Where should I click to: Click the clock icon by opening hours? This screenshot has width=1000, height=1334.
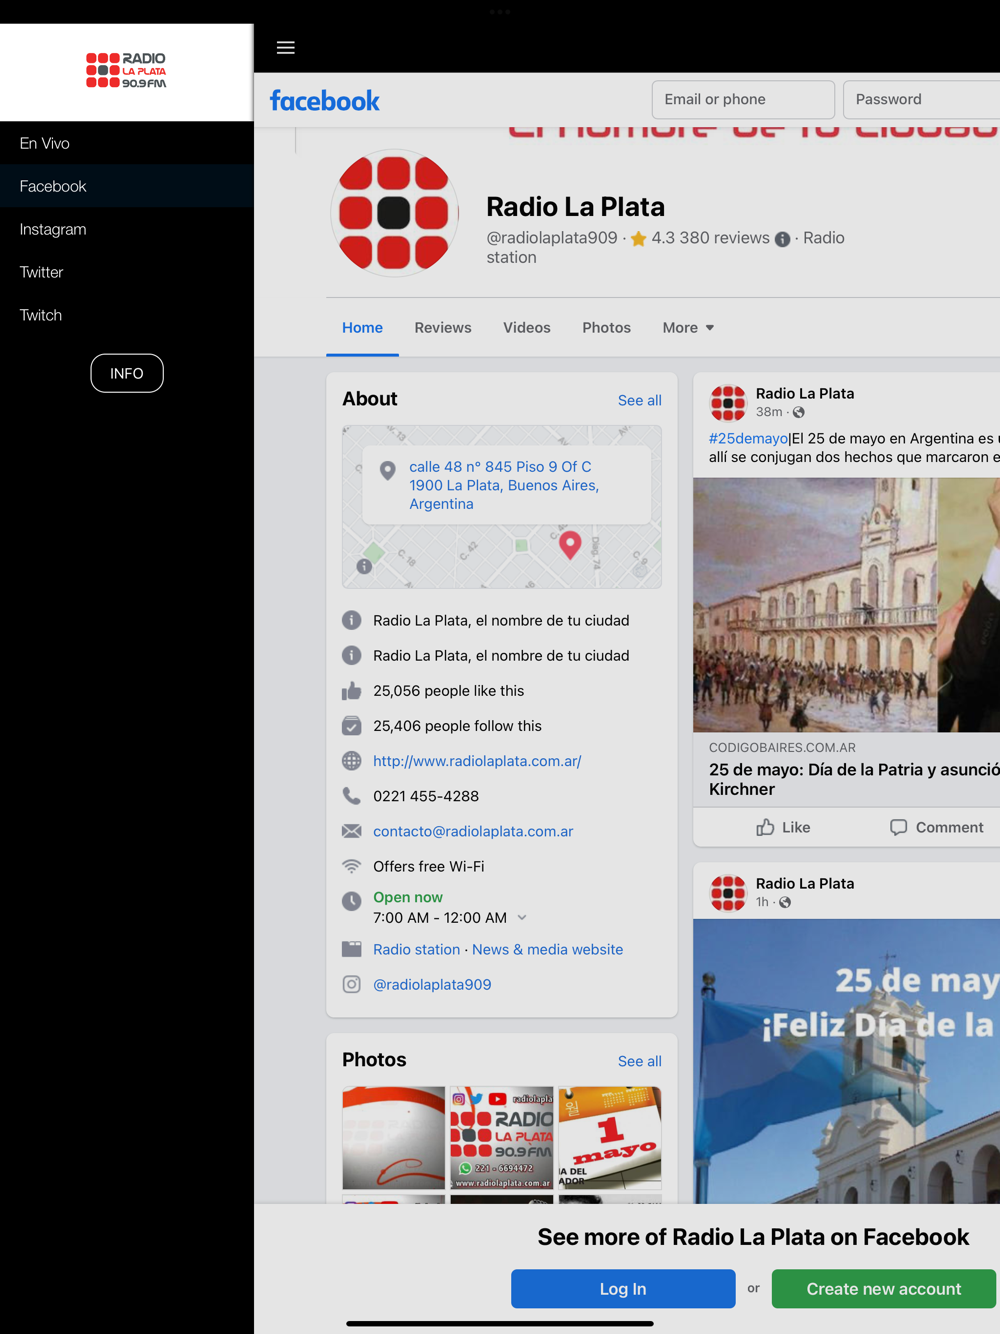pos(351,901)
